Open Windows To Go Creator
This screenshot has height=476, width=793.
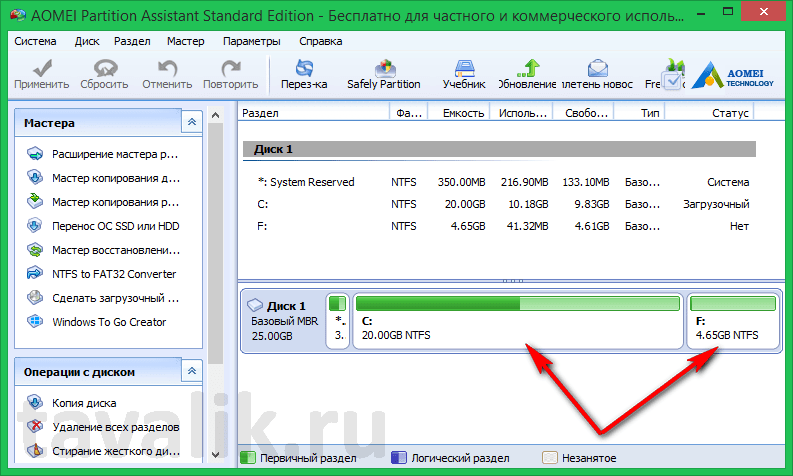tap(109, 322)
